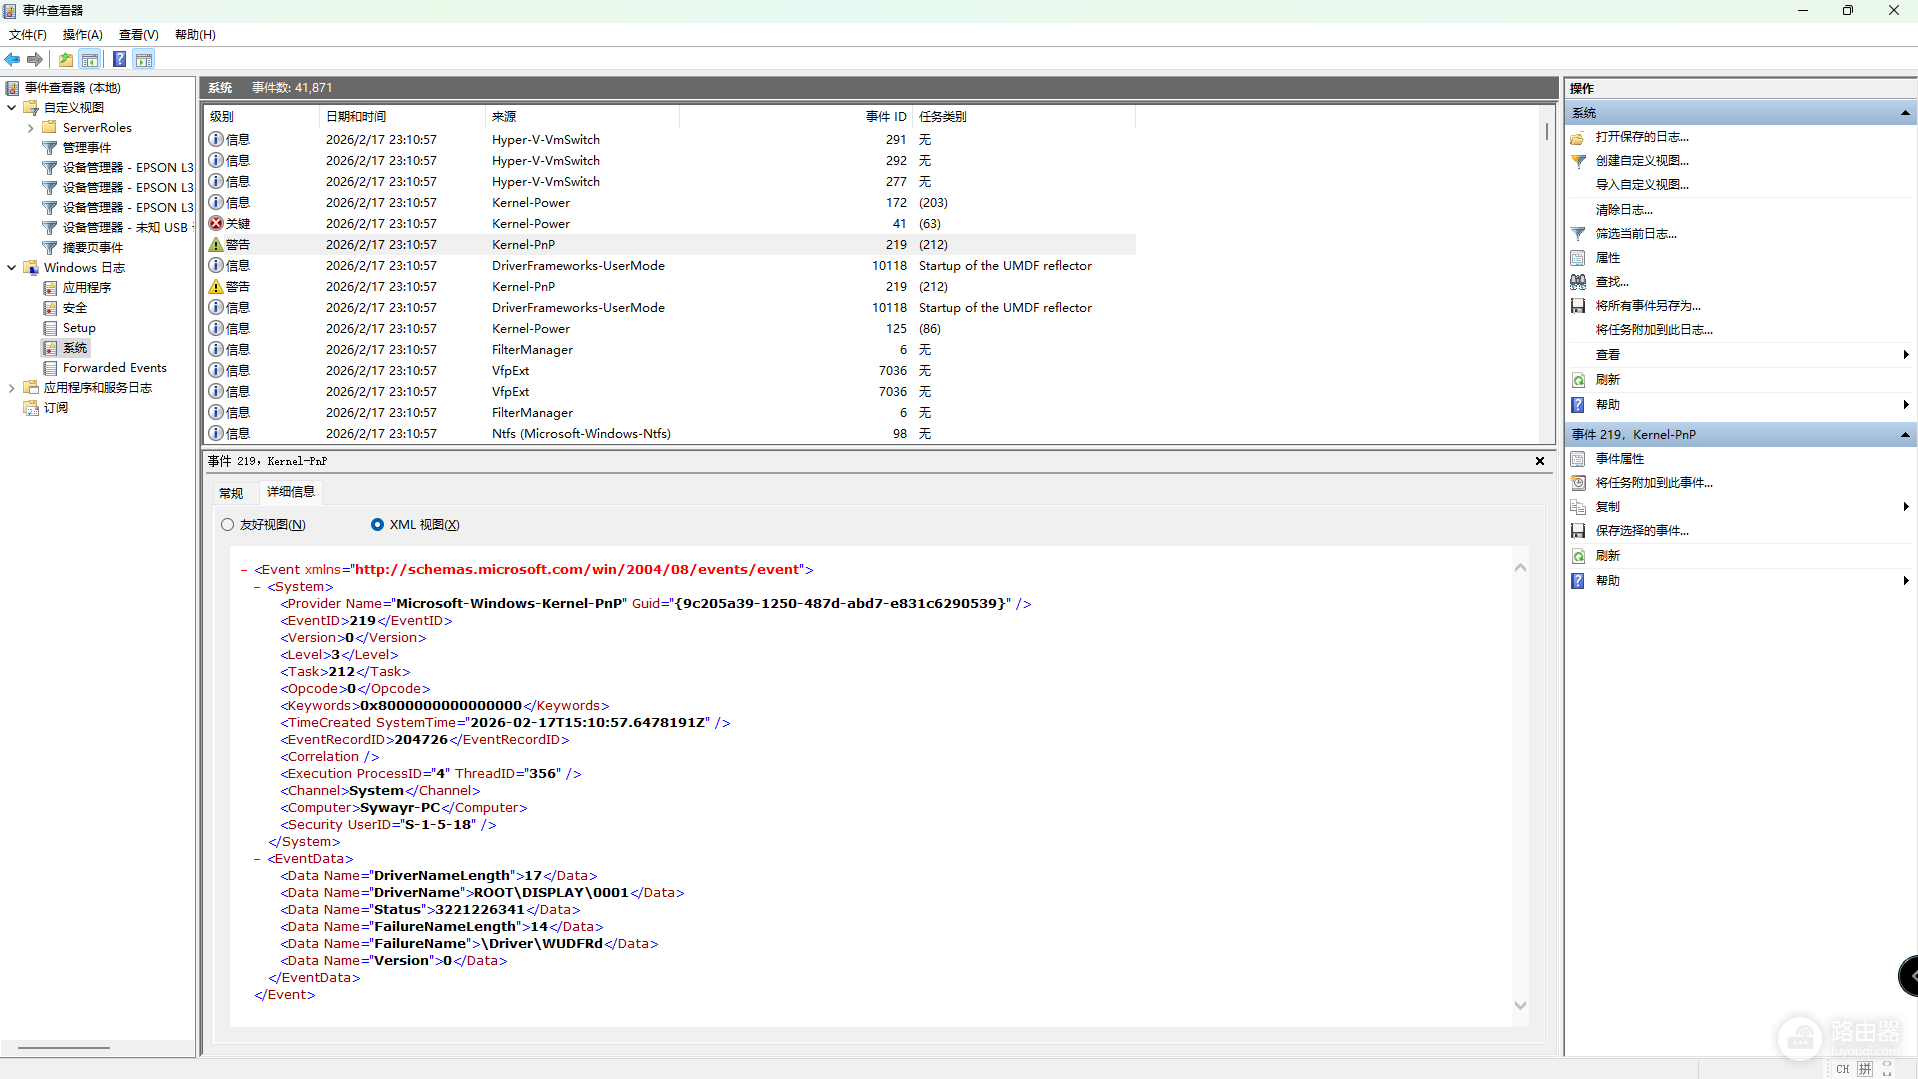Click the Forward arrow toolbar icon
1918x1079 pixels.
coord(35,60)
